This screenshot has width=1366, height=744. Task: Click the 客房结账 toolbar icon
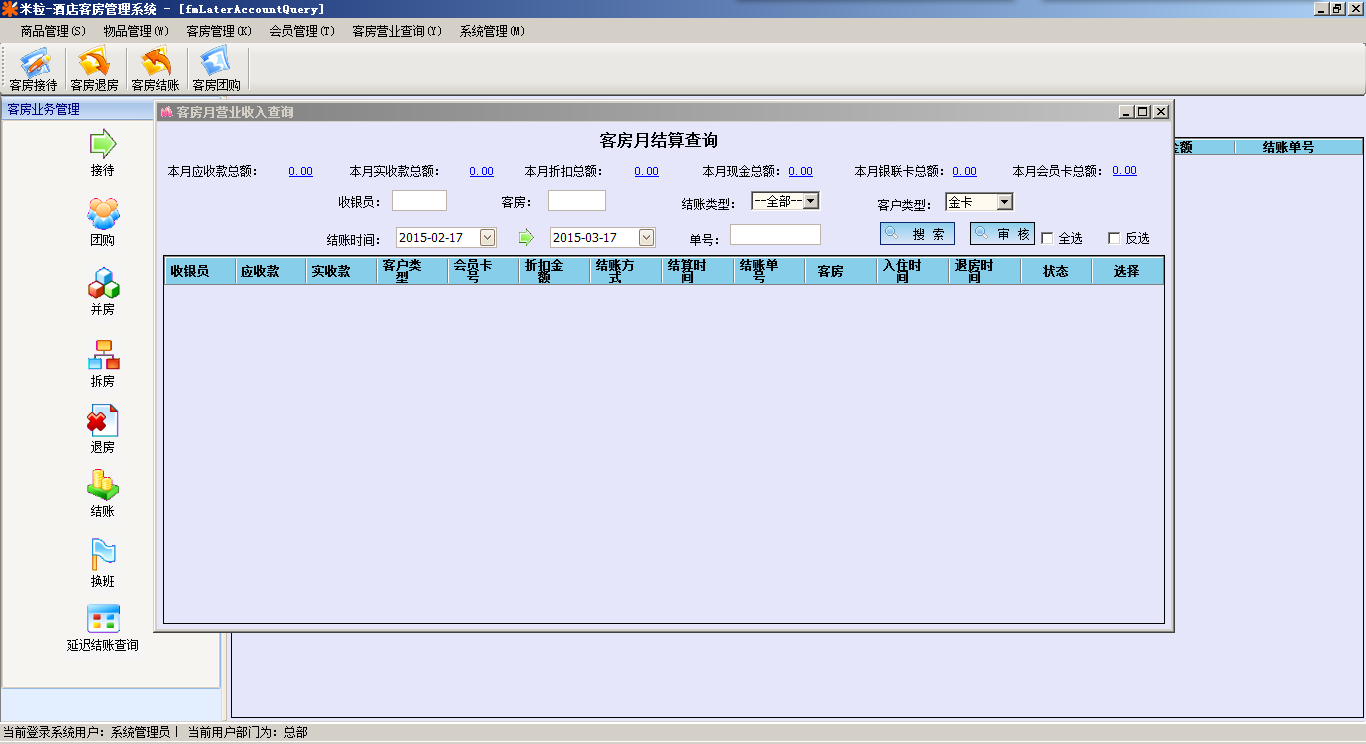tap(155, 70)
